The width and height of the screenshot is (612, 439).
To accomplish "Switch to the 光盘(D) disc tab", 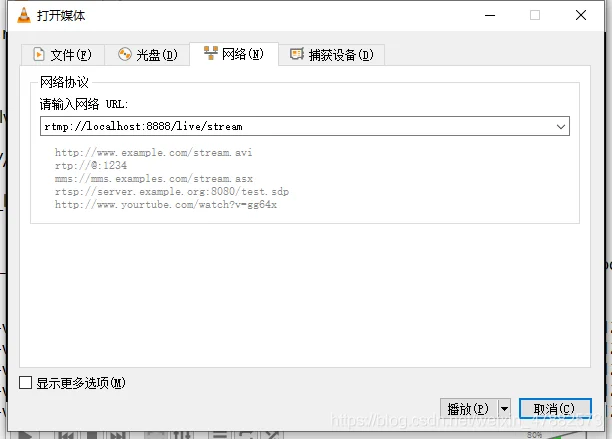I will coord(147,55).
